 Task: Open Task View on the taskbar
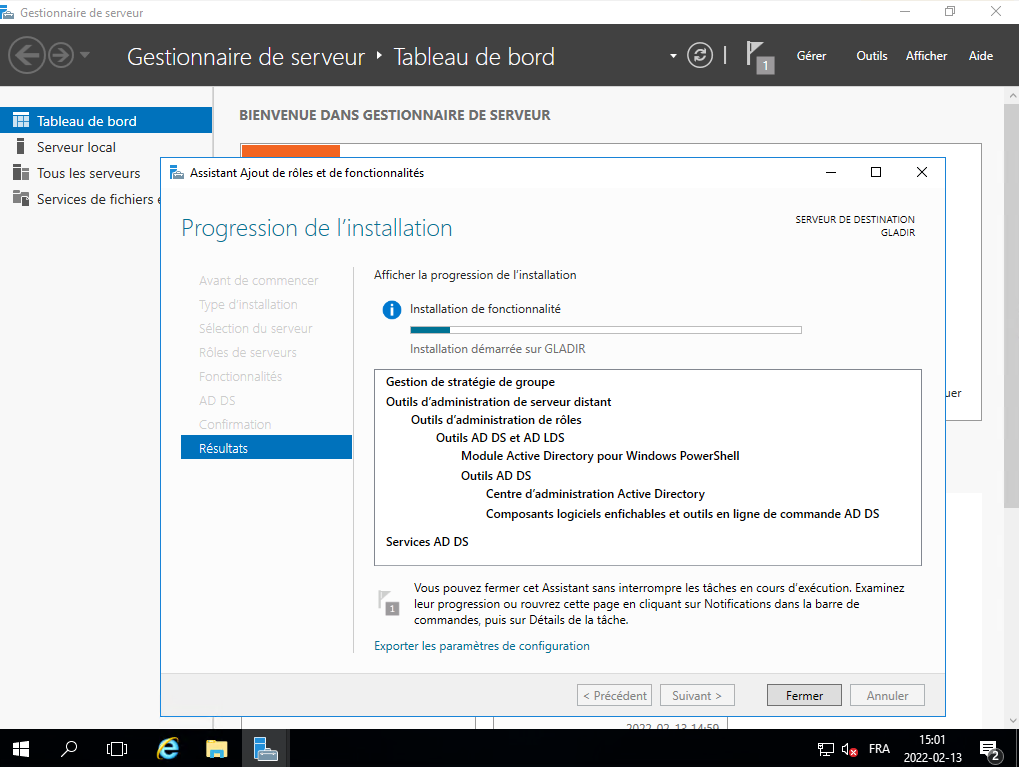click(117, 749)
